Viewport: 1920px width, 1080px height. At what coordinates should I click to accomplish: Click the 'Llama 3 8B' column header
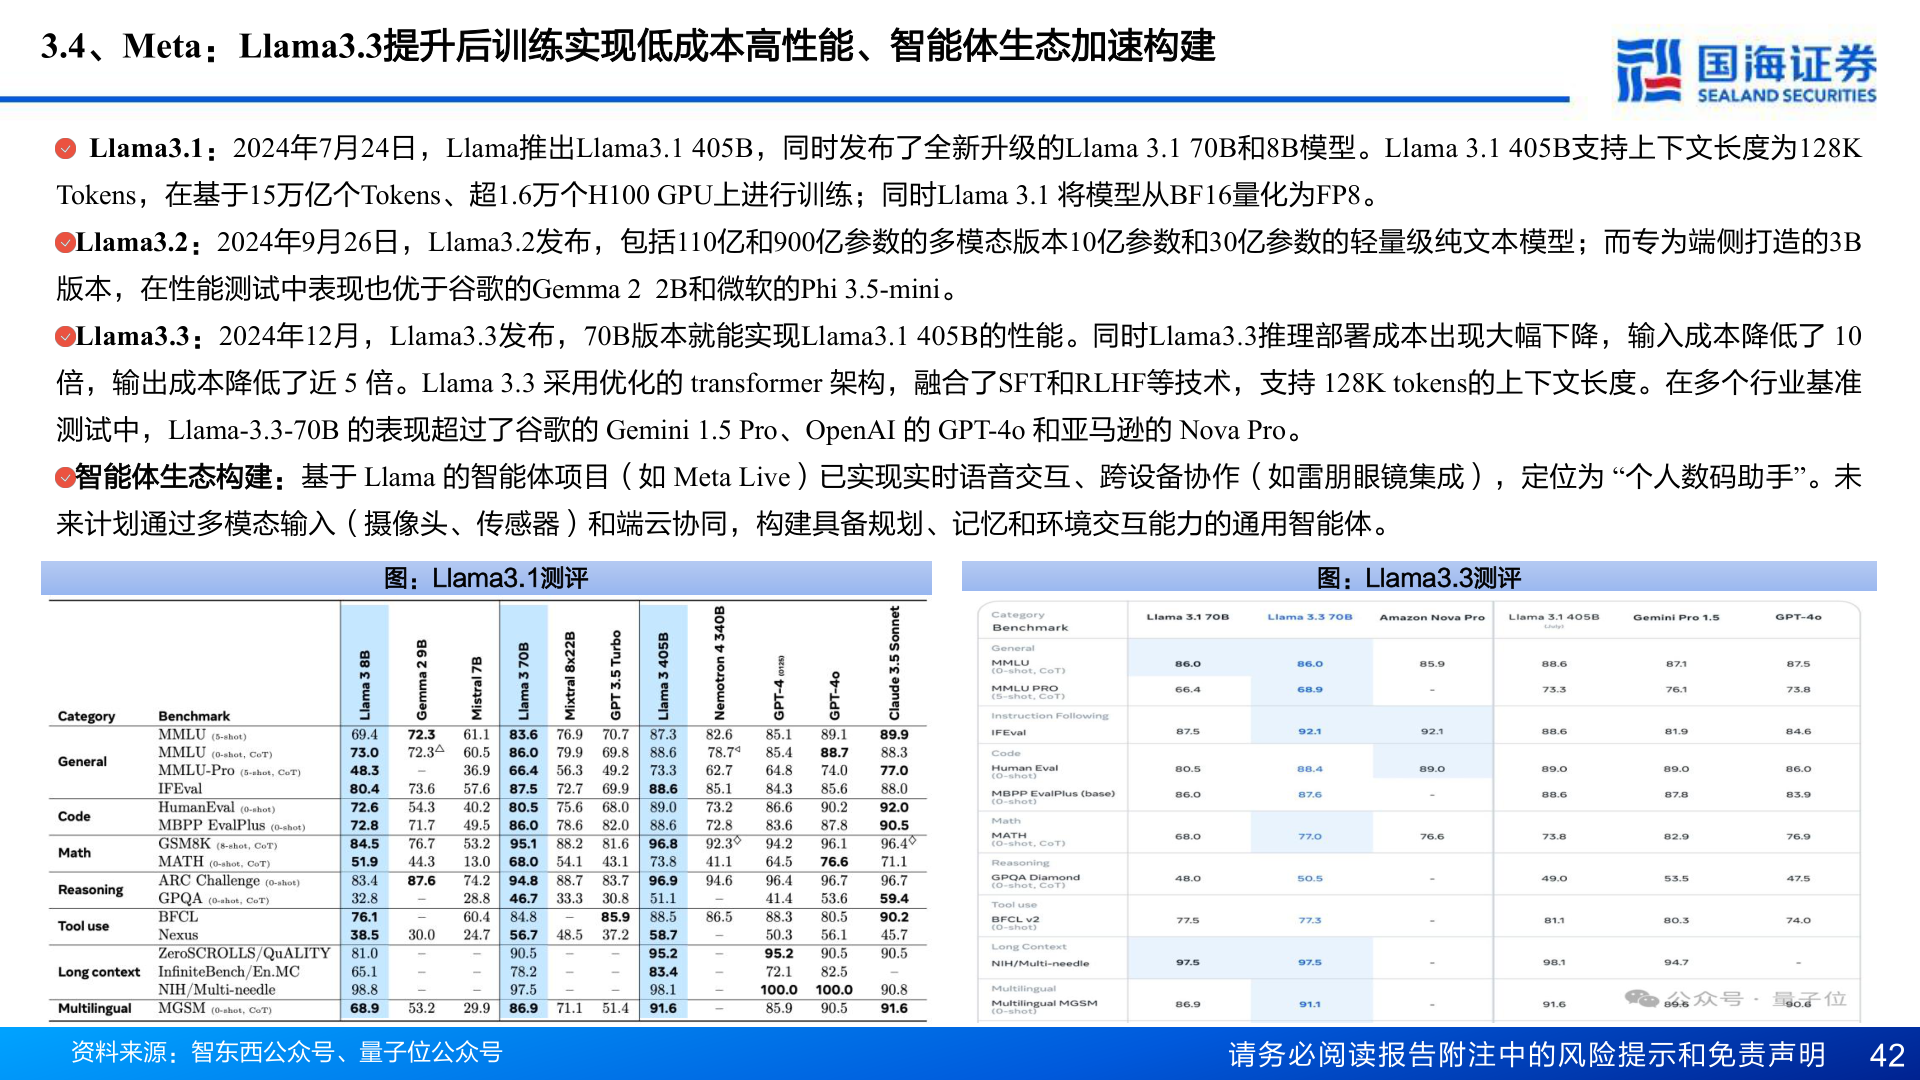(x=365, y=684)
